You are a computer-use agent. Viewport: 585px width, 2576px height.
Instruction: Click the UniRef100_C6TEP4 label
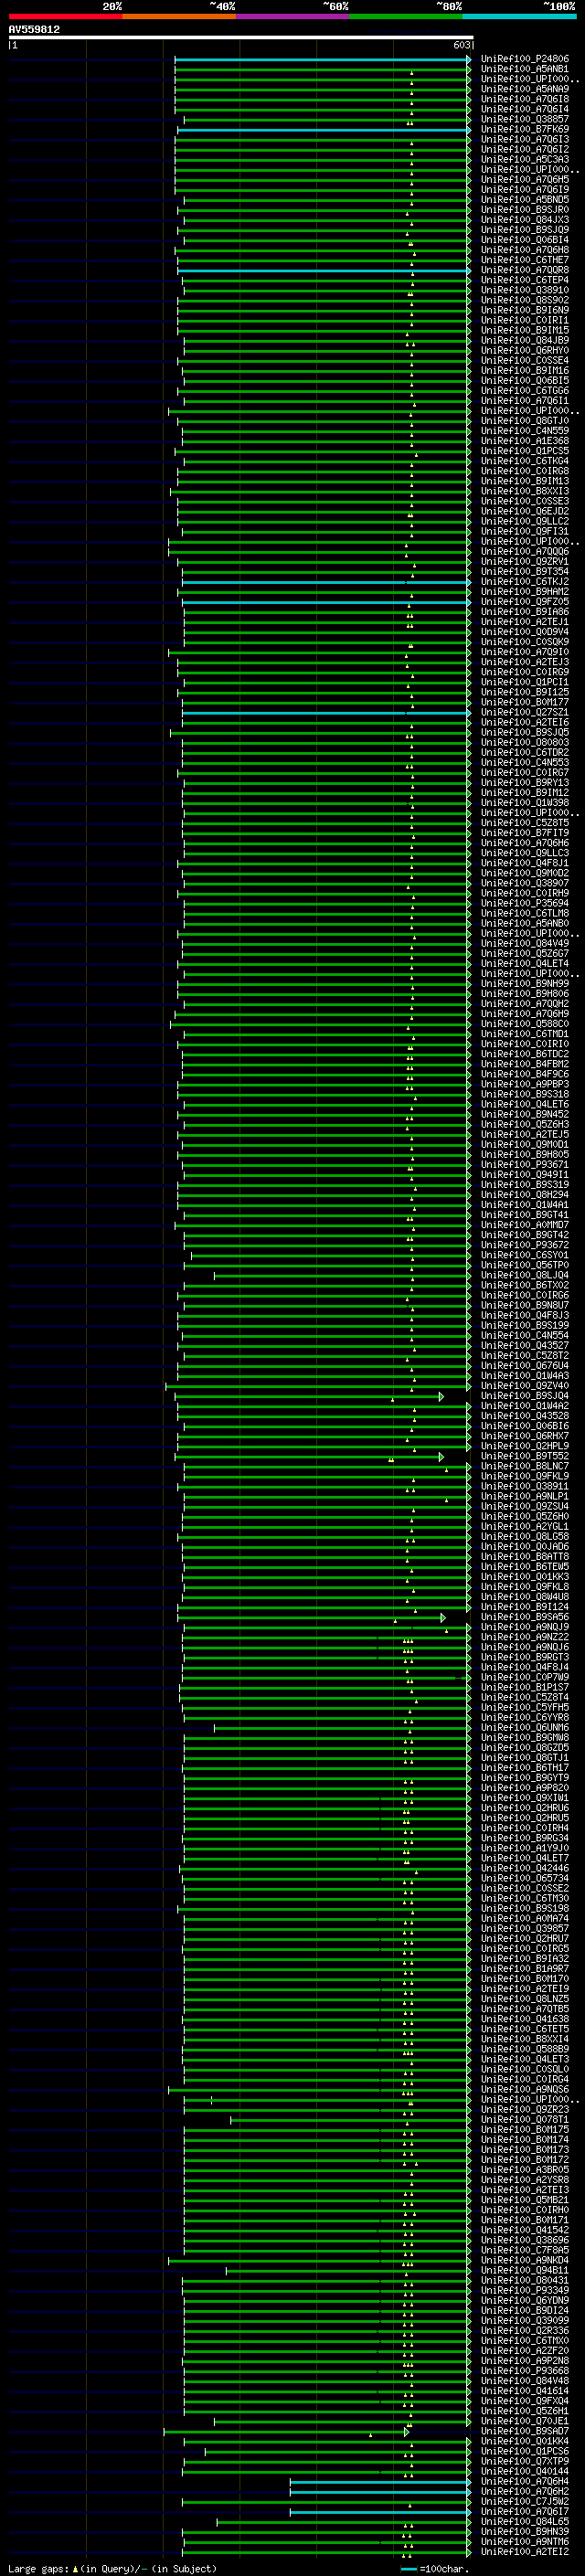[x=525, y=280]
